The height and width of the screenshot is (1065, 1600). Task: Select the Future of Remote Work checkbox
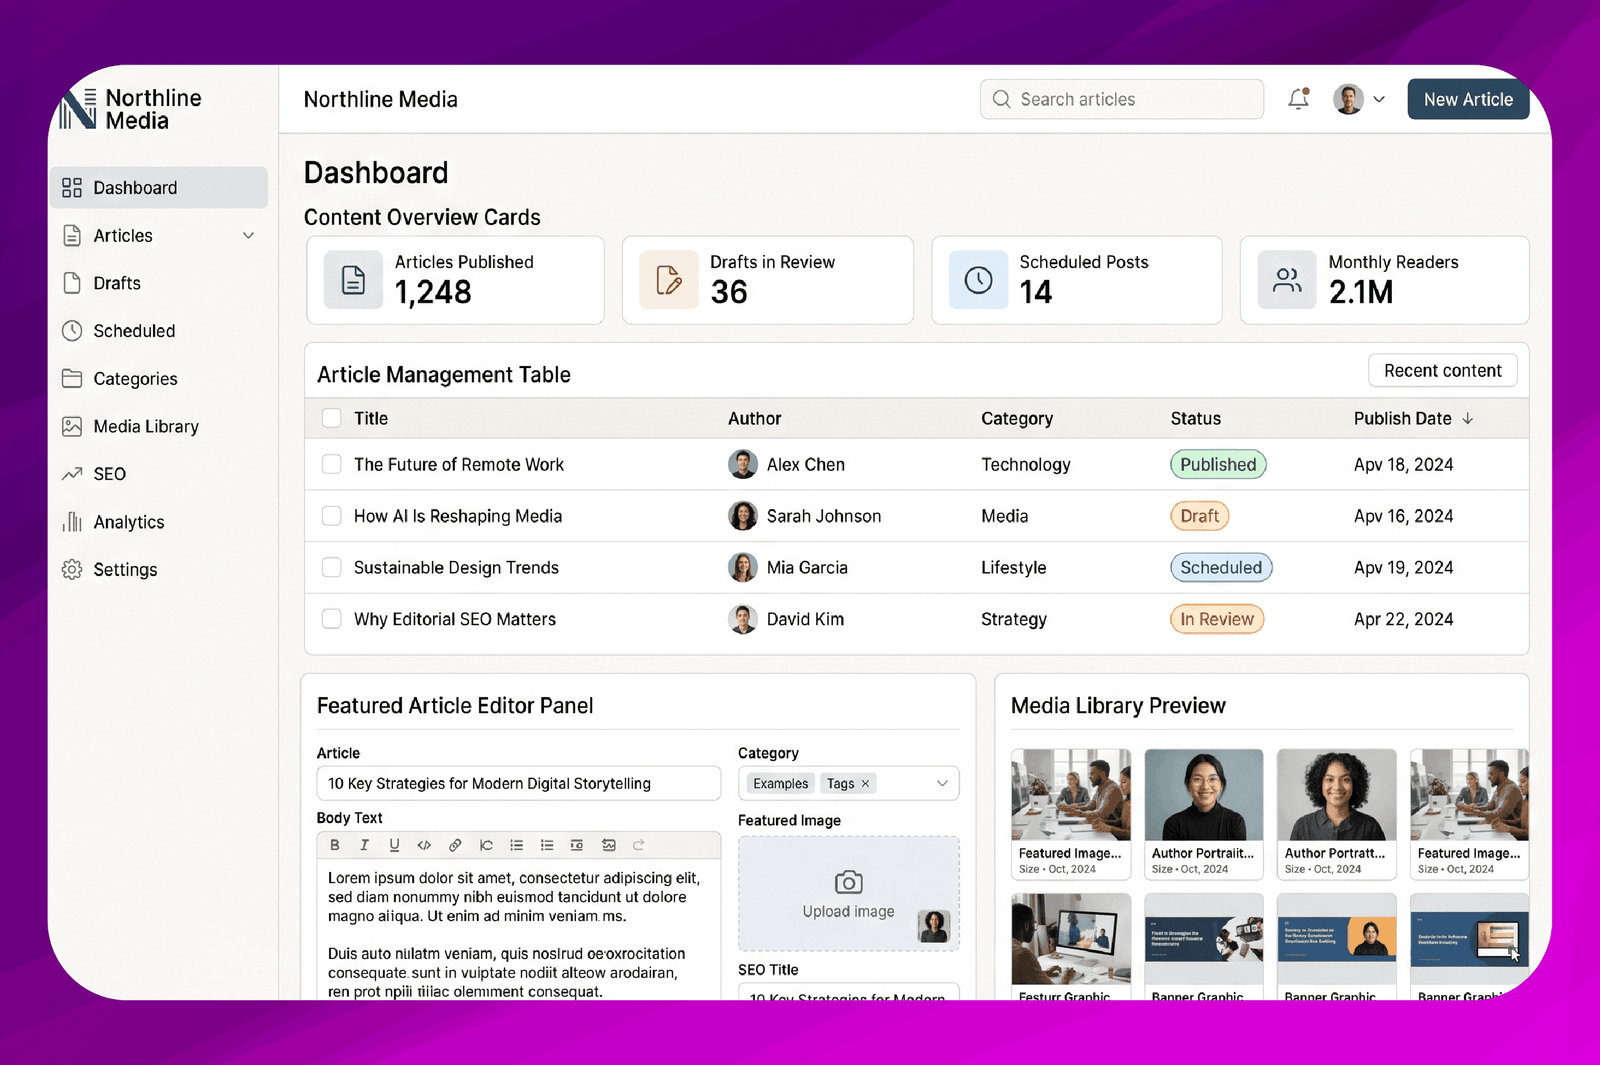point(331,464)
